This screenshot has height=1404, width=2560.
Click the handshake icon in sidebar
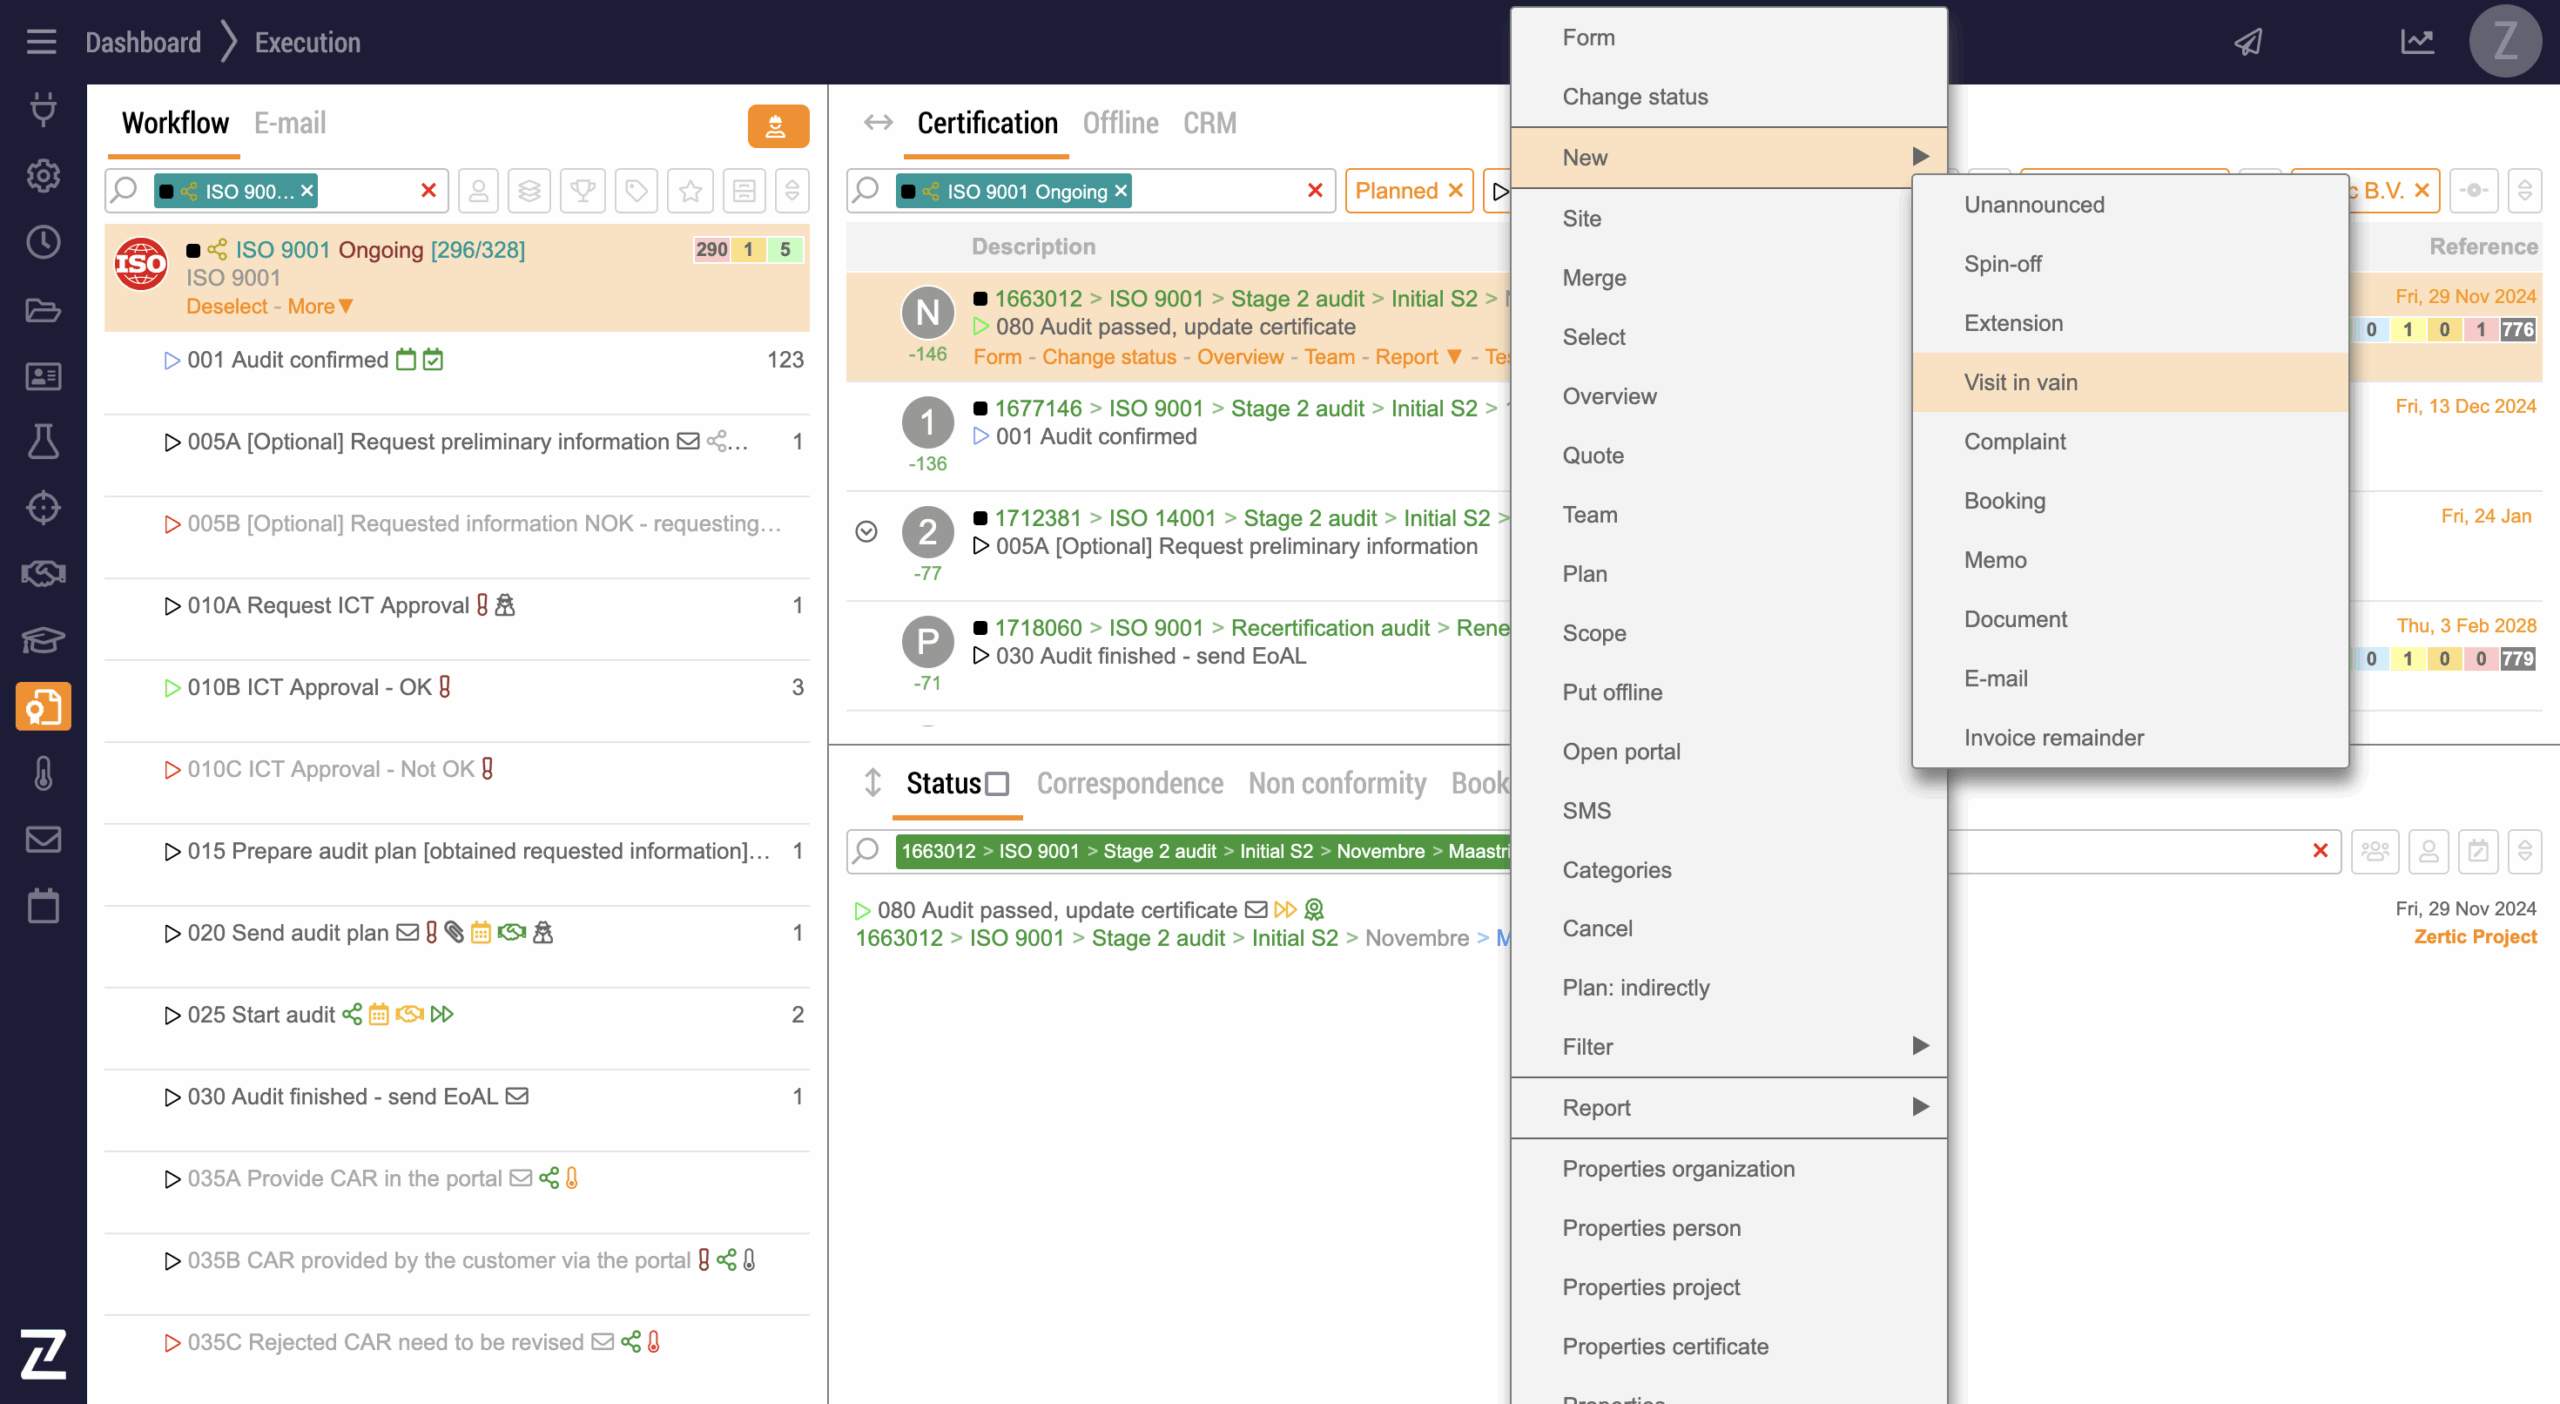click(x=43, y=573)
